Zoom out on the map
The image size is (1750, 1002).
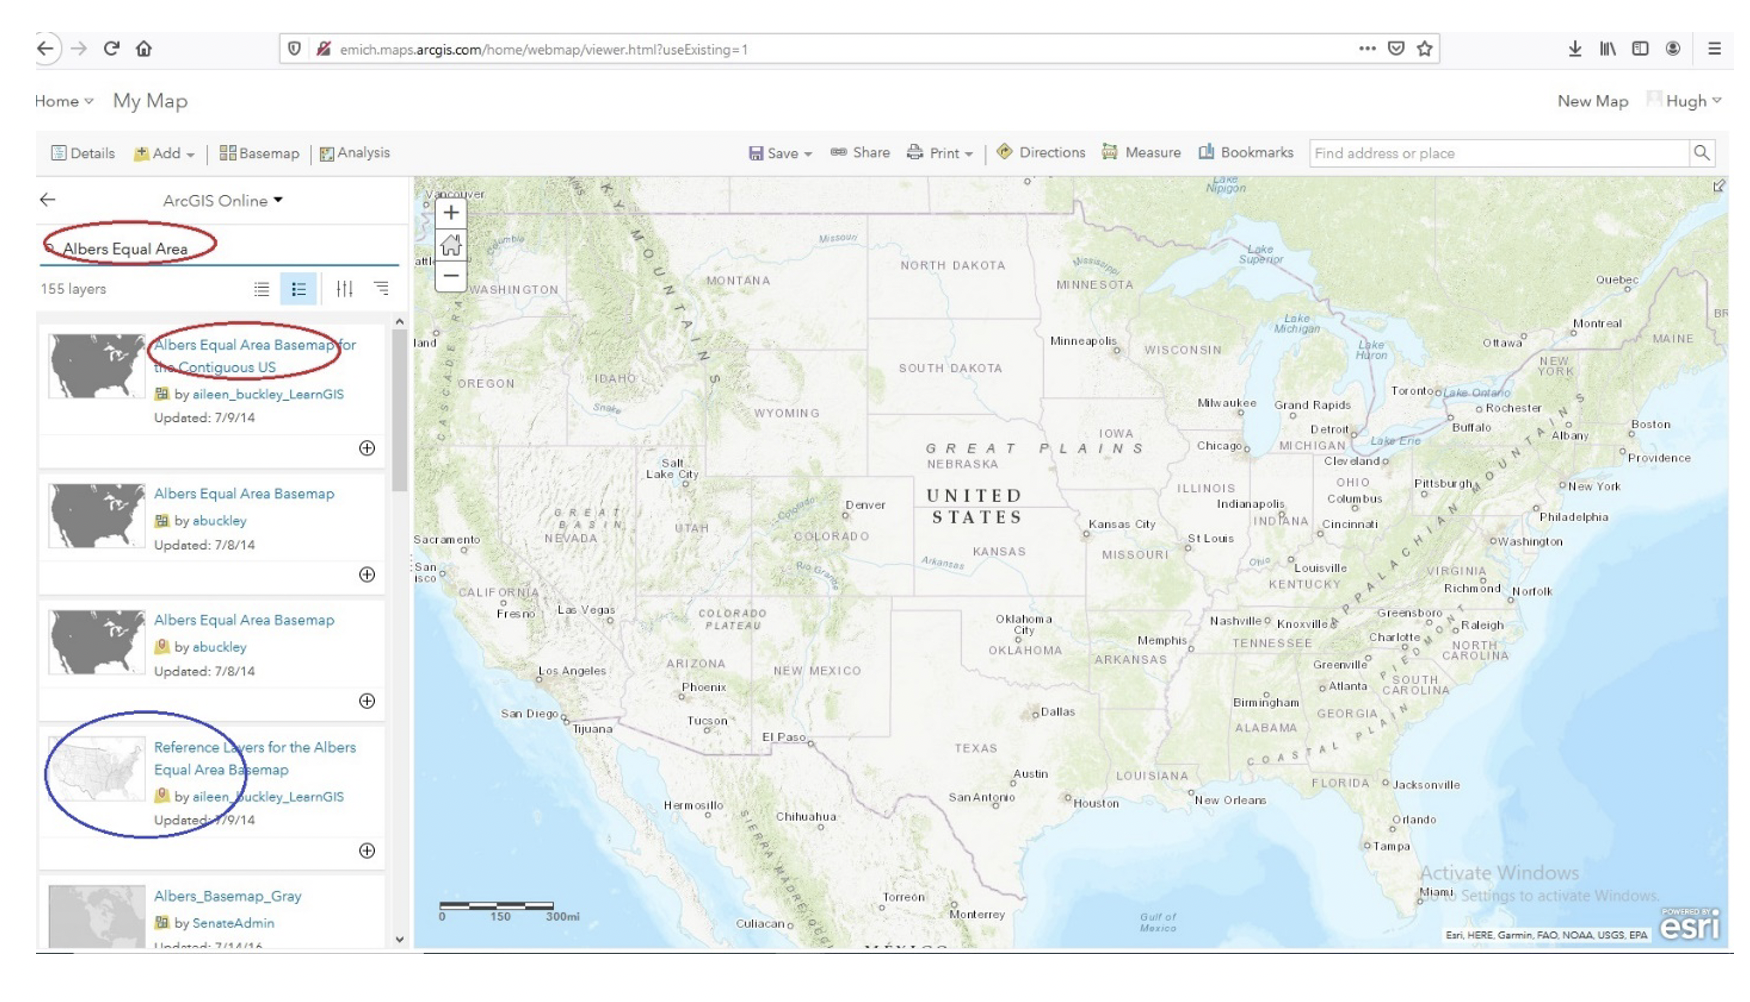(451, 276)
